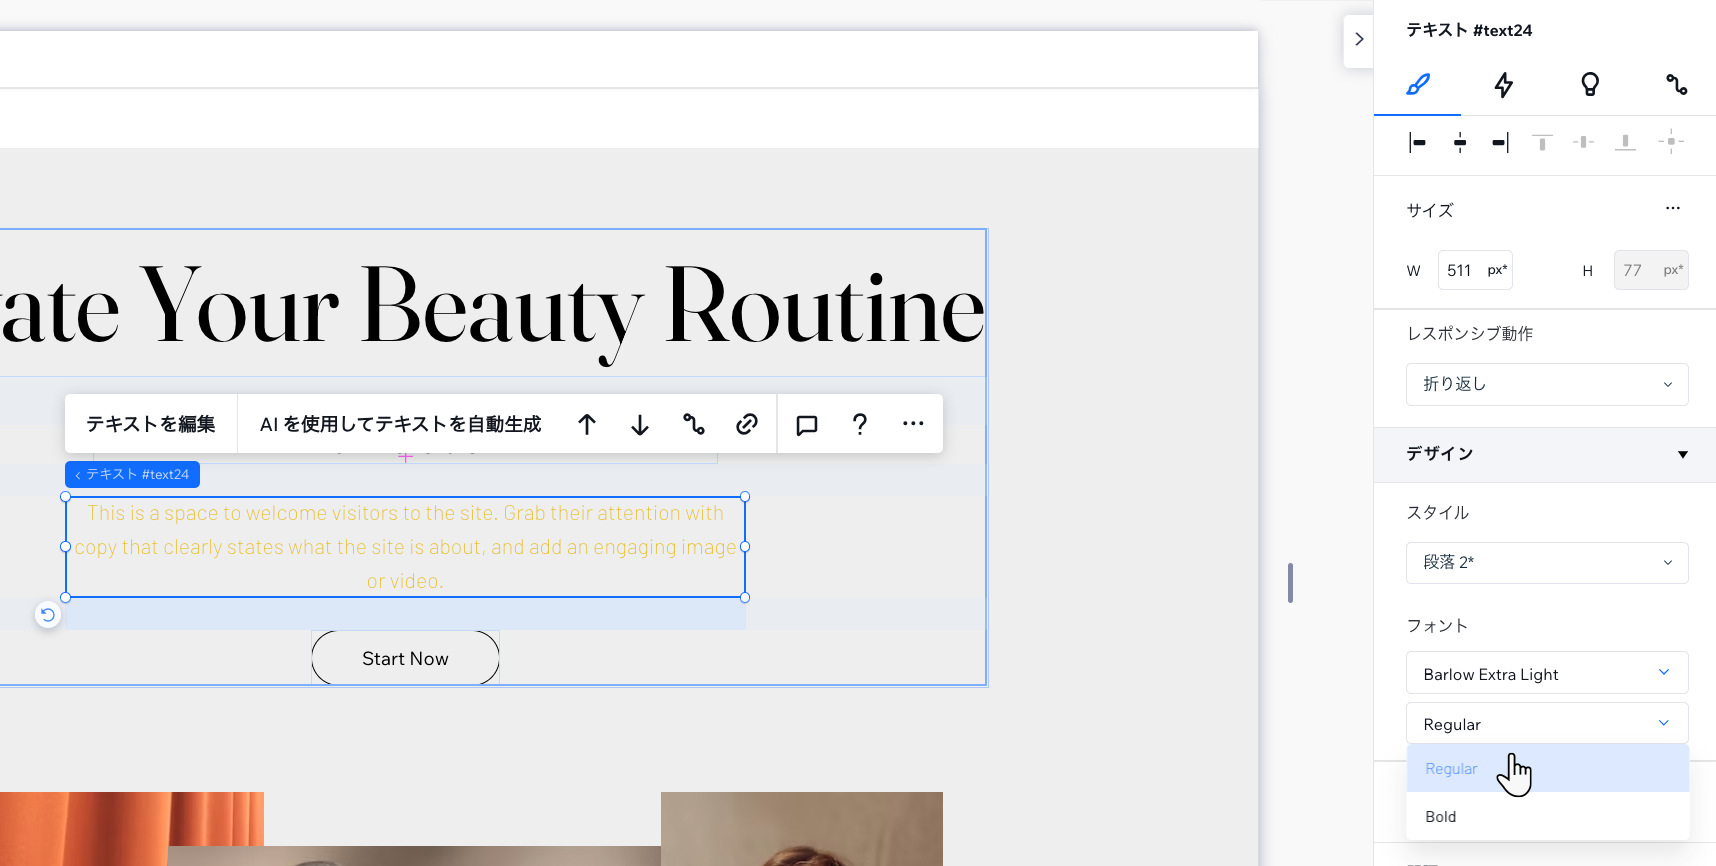Align element to top edge

(1543, 143)
